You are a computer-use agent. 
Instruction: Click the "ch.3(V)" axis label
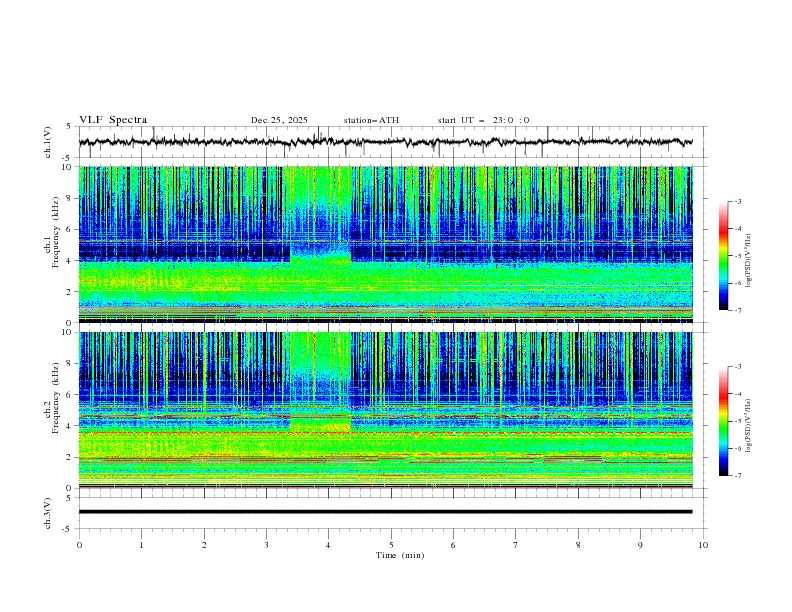(48, 513)
